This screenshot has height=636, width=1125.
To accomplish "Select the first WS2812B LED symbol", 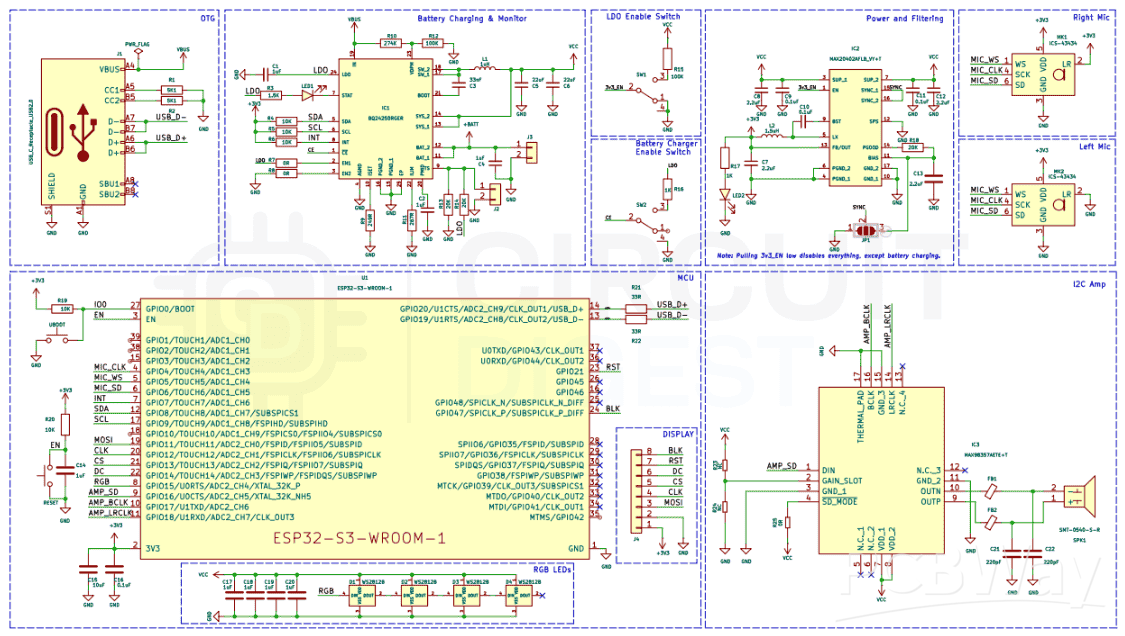I will click(360, 595).
